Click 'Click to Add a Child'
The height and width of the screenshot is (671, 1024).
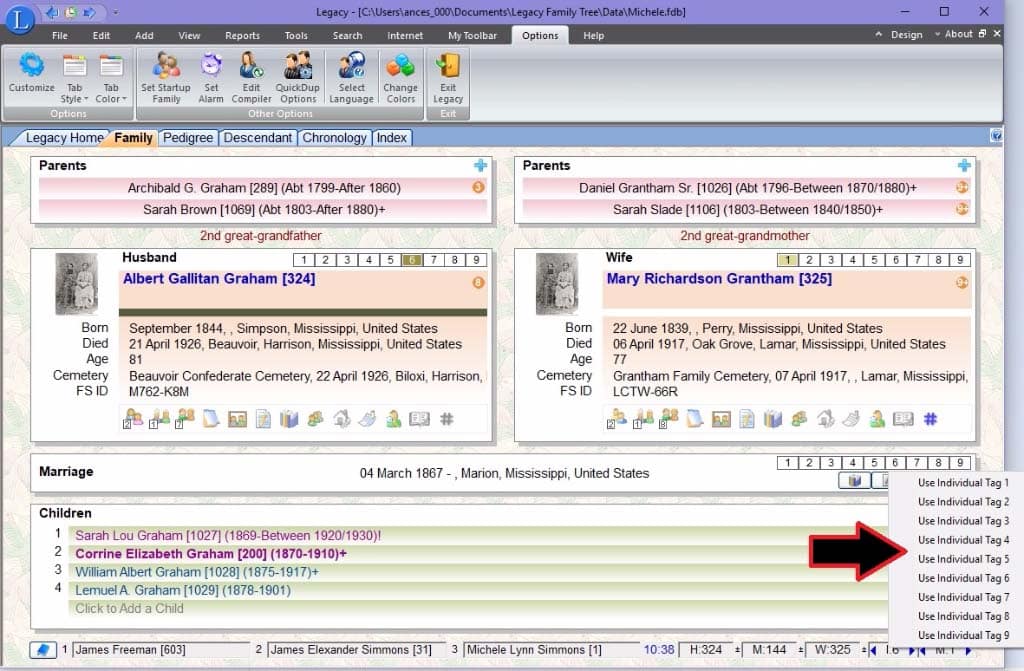[129, 608]
